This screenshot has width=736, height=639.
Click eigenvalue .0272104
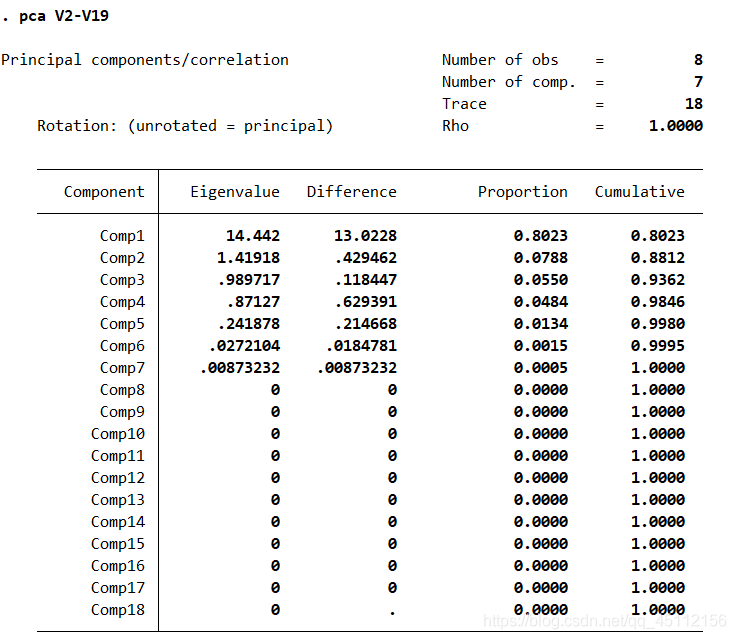(245, 346)
